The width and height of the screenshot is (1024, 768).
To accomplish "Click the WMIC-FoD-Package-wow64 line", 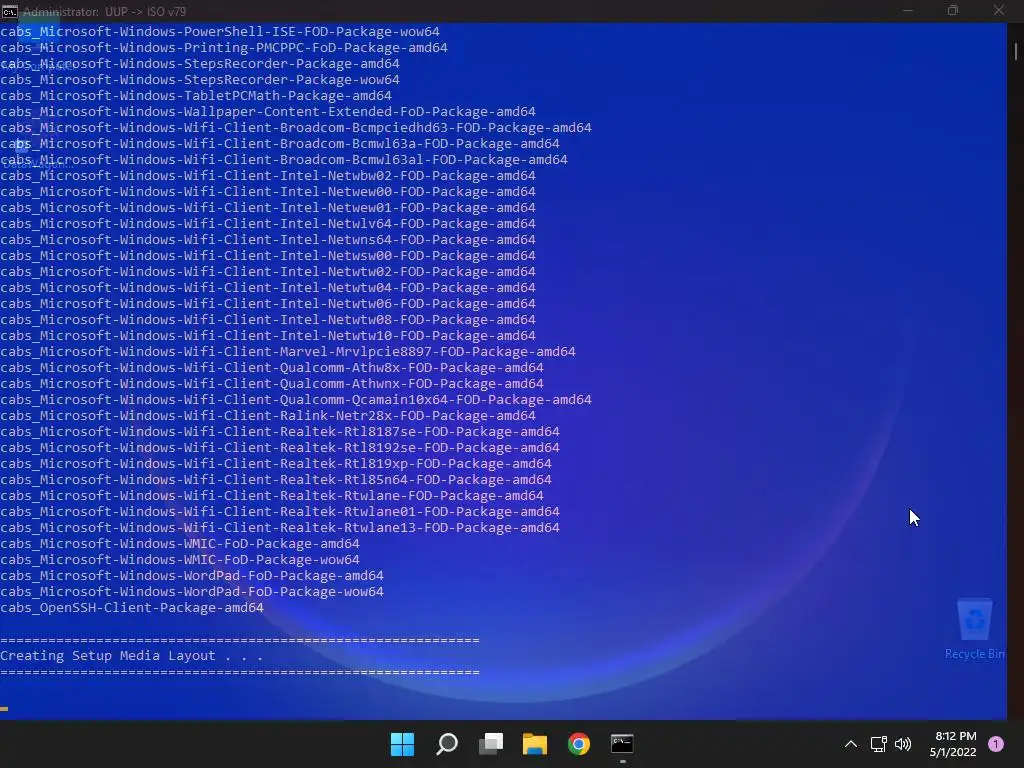I will (x=180, y=560).
